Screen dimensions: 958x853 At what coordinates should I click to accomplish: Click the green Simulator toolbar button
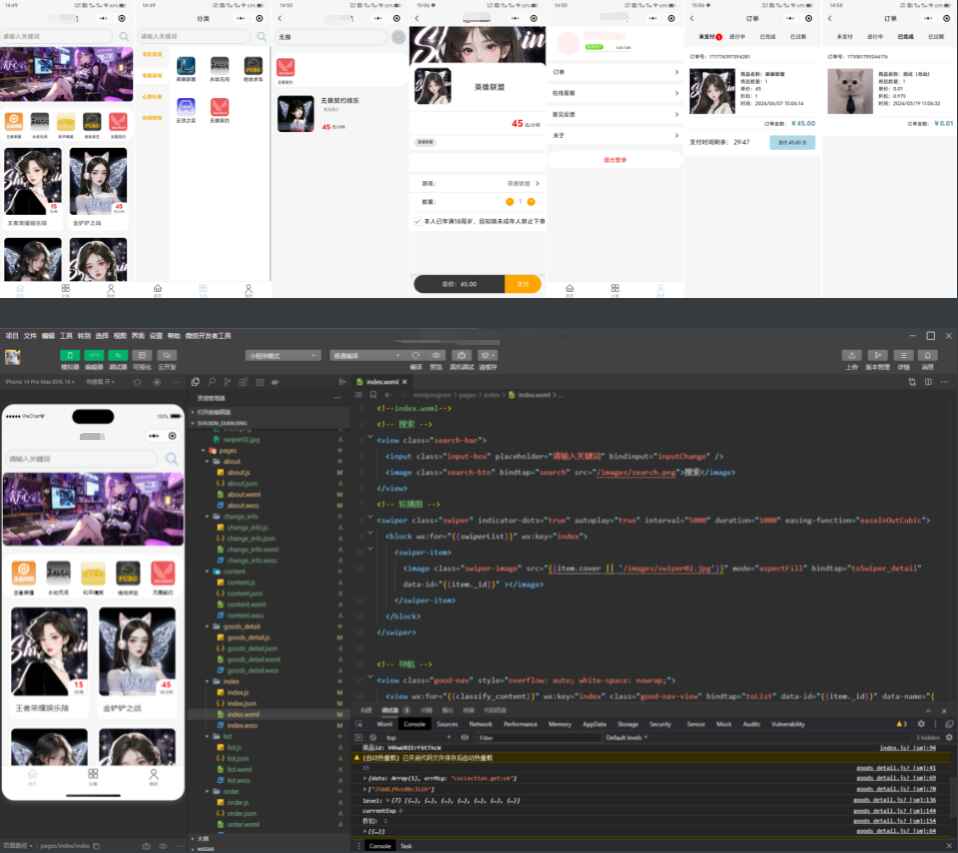coord(70,355)
